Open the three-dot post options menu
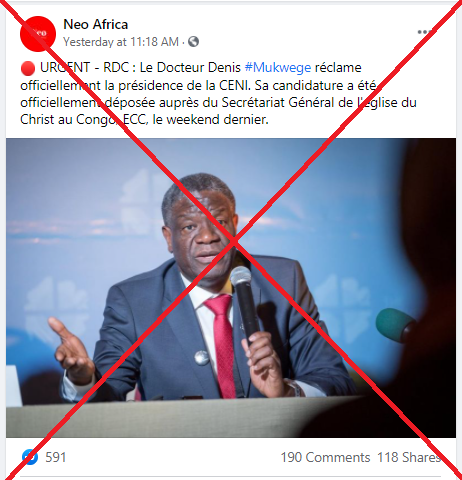The width and height of the screenshot is (462, 480). point(425,32)
